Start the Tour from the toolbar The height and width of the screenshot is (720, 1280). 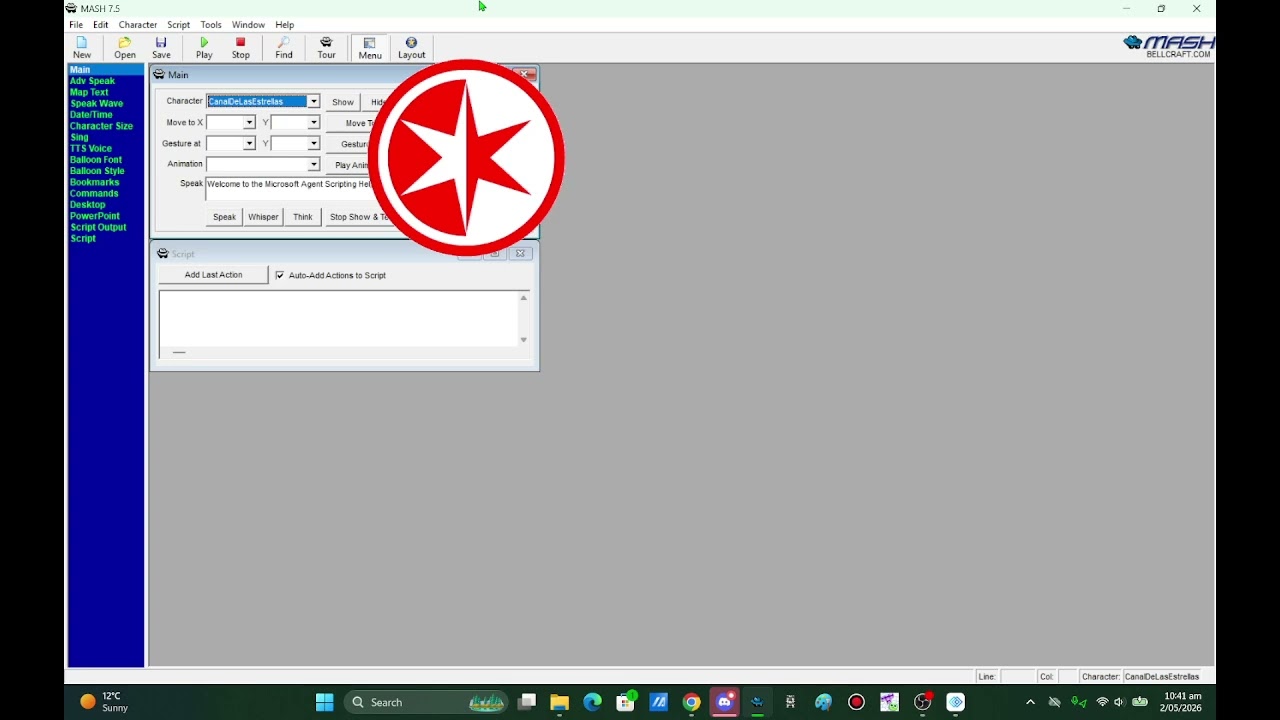[326, 48]
